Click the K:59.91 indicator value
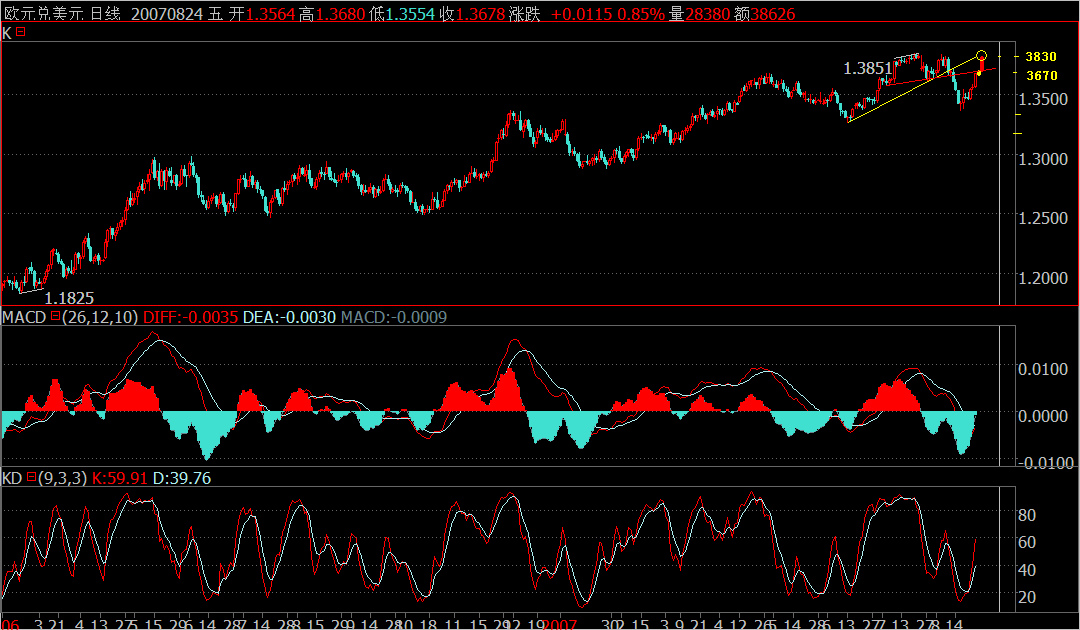The width and height of the screenshot is (1080, 630). [x=120, y=478]
